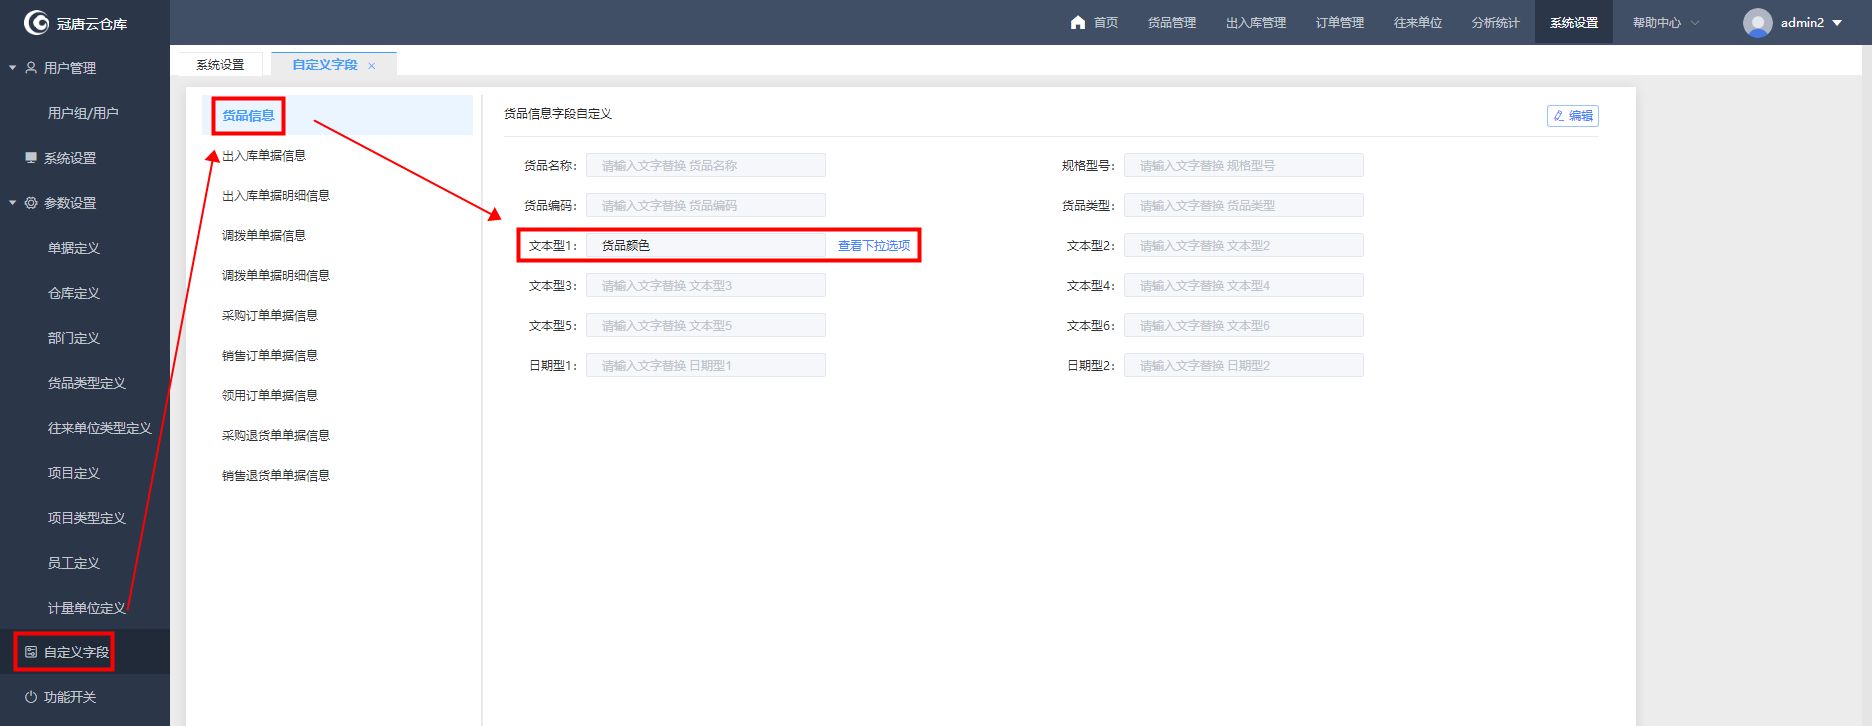The height and width of the screenshot is (726, 1872).
Task: Open 部门定义 in the sidebar
Action: (74, 338)
